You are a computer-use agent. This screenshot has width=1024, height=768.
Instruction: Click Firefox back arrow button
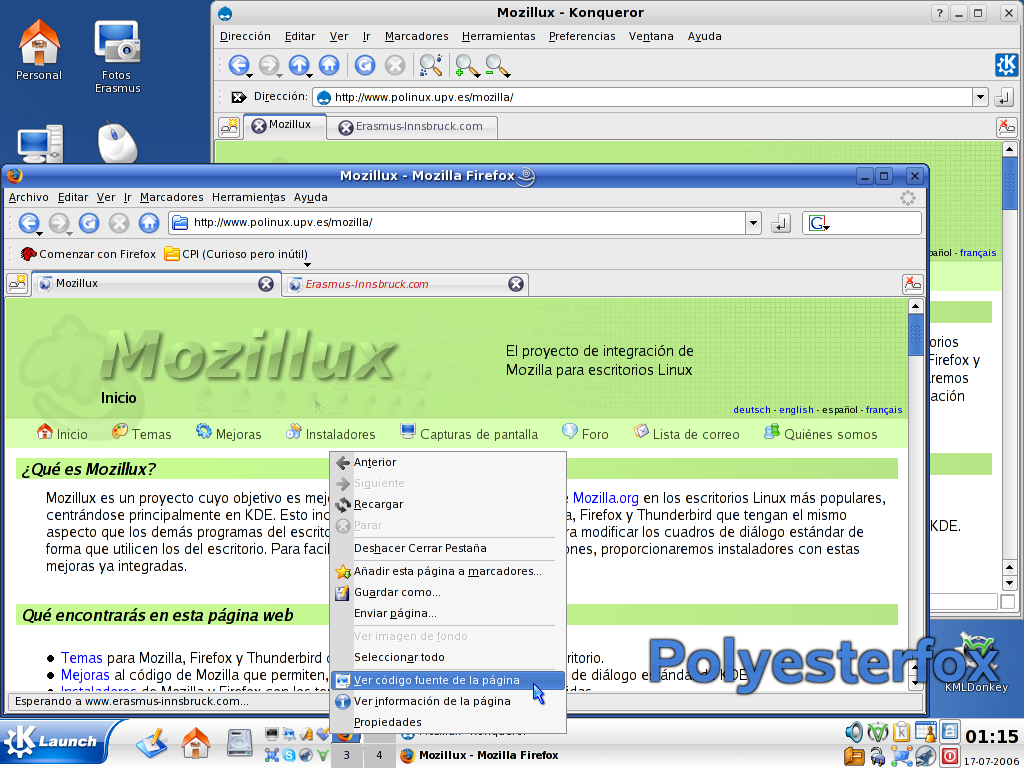(x=28, y=223)
